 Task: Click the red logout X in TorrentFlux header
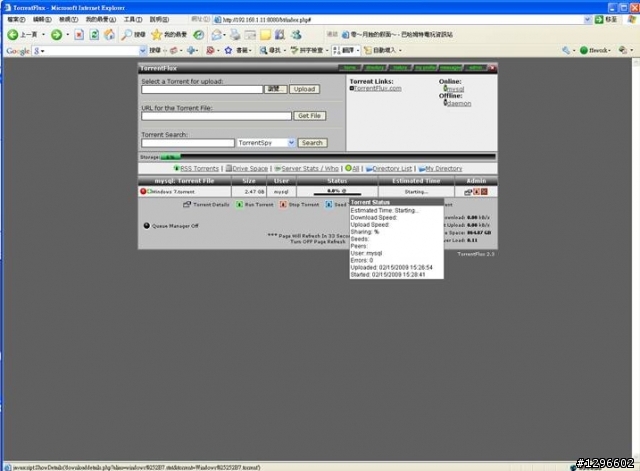pyautogui.click(x=493, y=68)
